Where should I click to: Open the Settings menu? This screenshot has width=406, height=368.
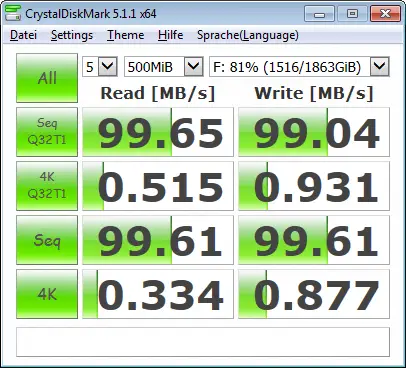click(x=72, y=35)
